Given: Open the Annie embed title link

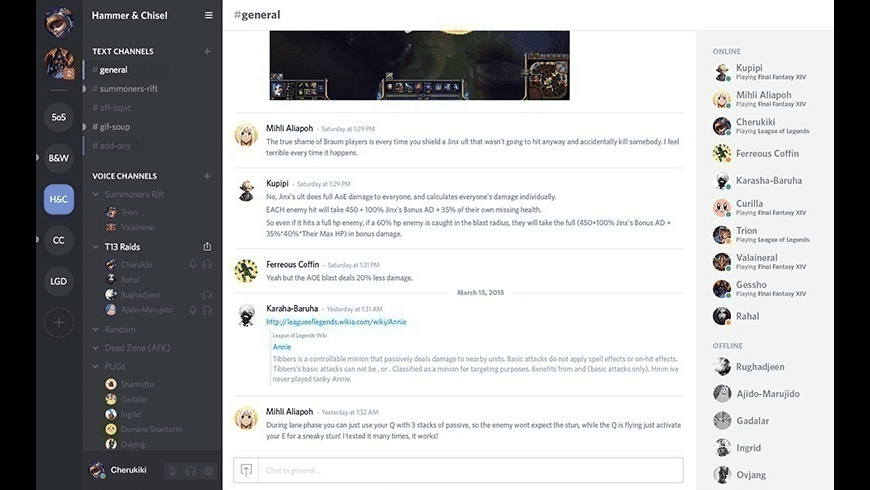Looking at the screenshot, I should click(282, 347).
